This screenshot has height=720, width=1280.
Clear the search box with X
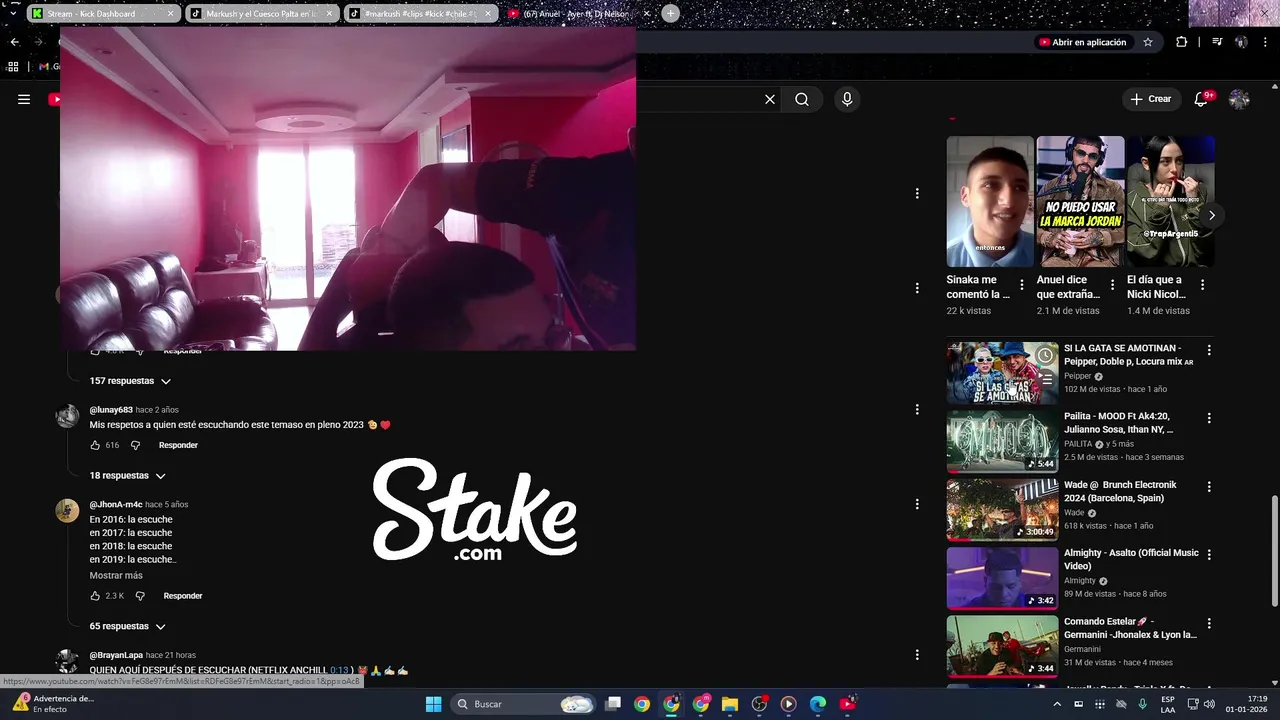(770, 99)
